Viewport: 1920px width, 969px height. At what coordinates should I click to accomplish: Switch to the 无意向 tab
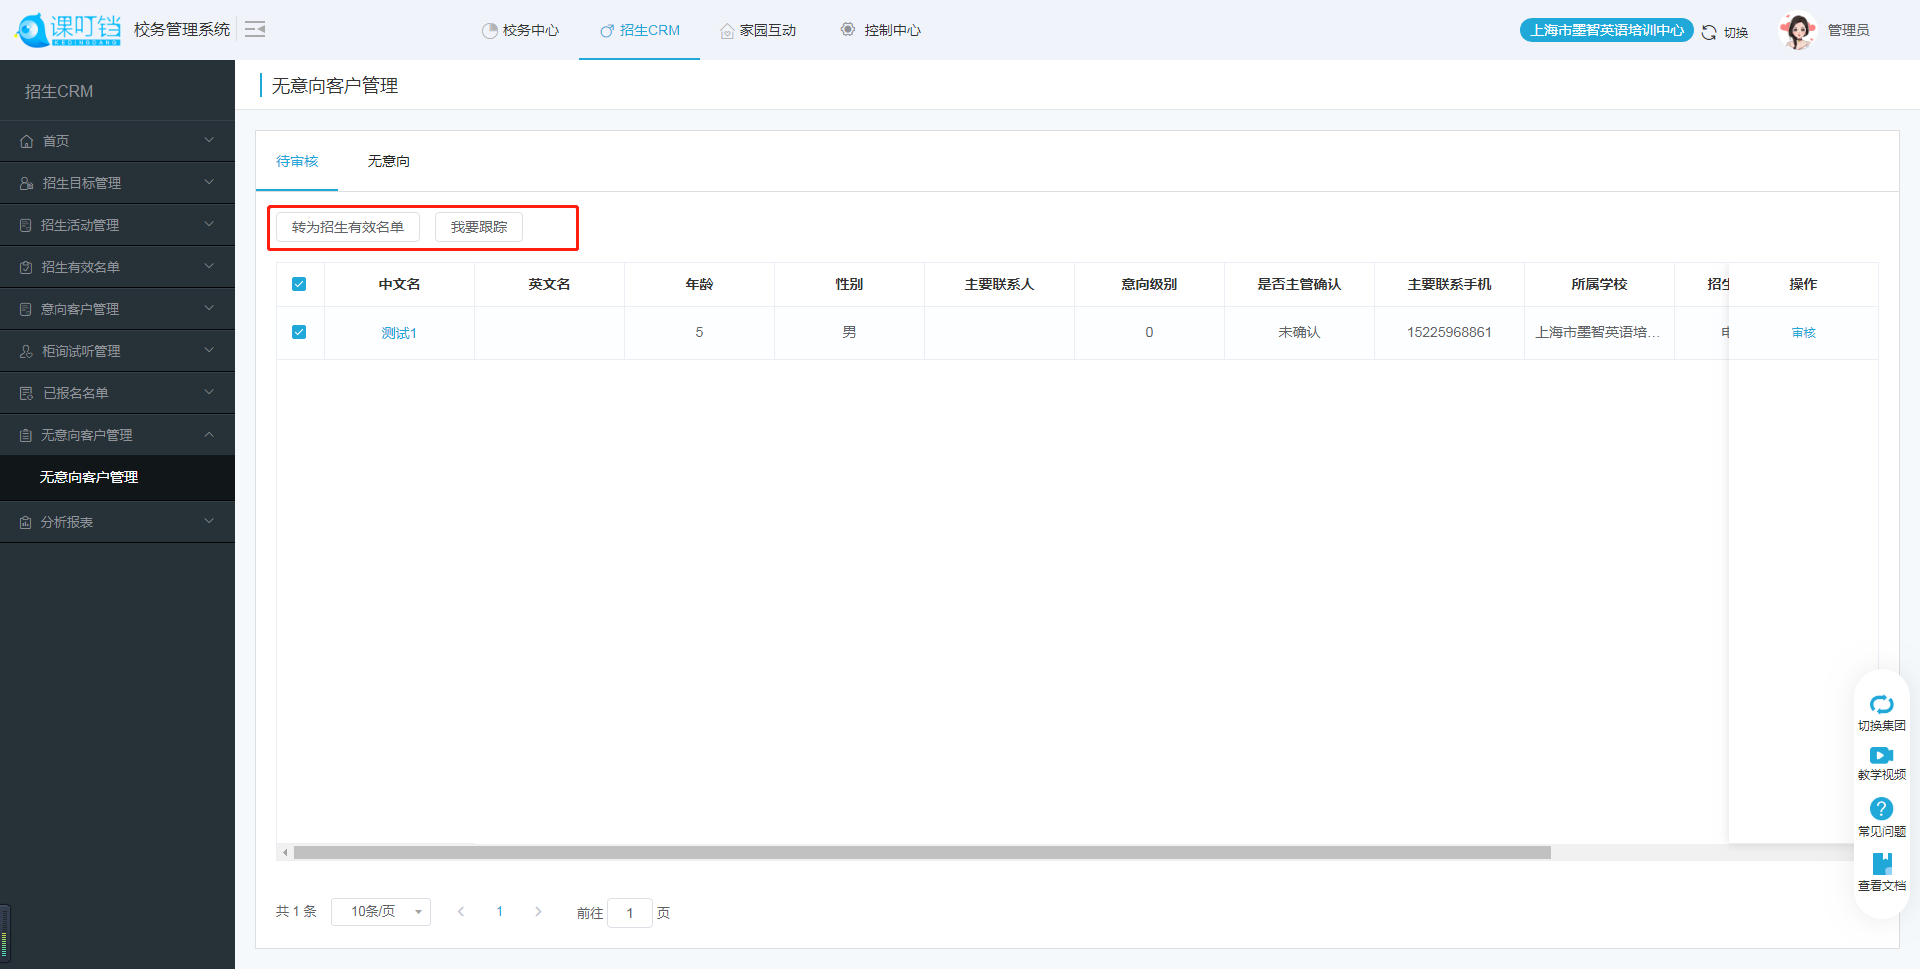(x=389, y=161)
